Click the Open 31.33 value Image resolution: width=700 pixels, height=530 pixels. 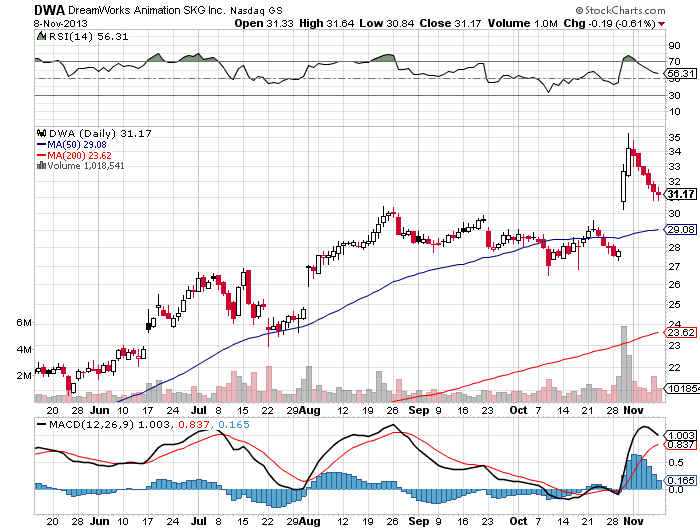coord(264,23)
